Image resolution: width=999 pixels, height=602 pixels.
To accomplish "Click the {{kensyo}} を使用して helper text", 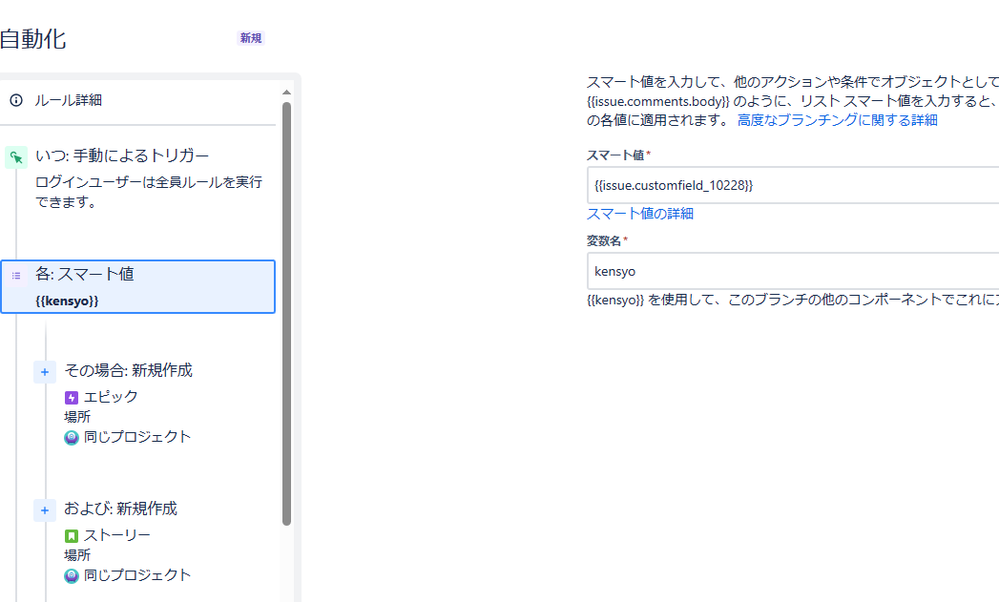I will coord(793,299).
